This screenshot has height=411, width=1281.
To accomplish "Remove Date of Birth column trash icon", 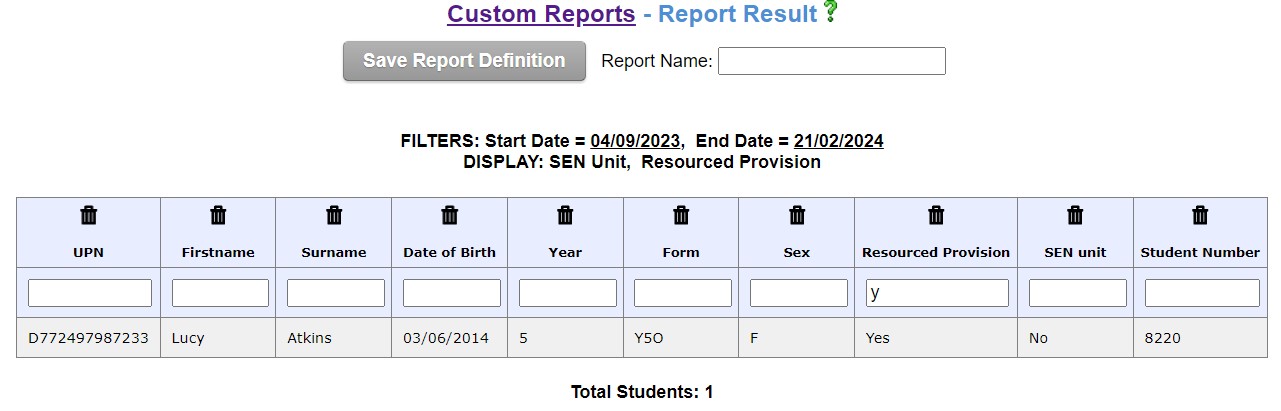I will click(450, 215).
